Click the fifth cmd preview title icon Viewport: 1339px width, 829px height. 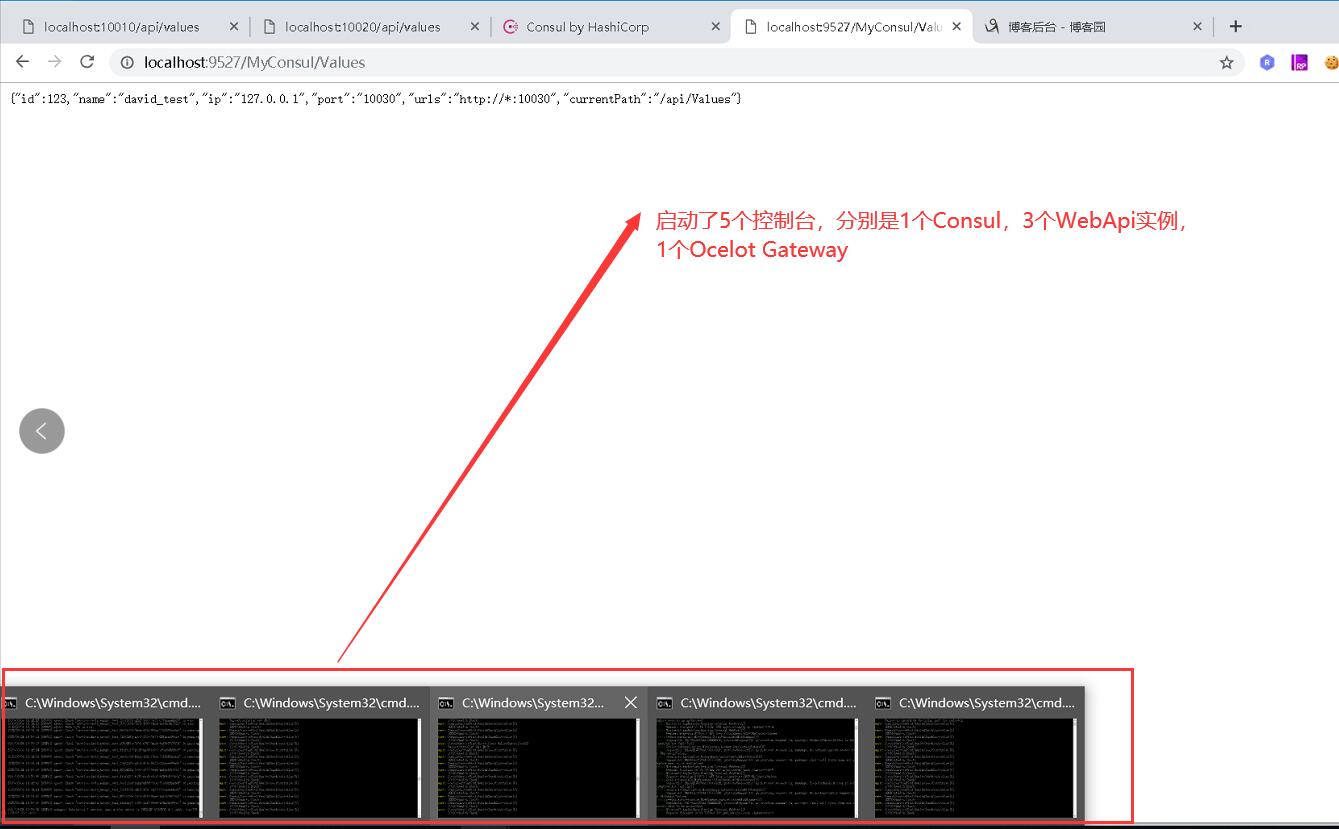point(883,703)
